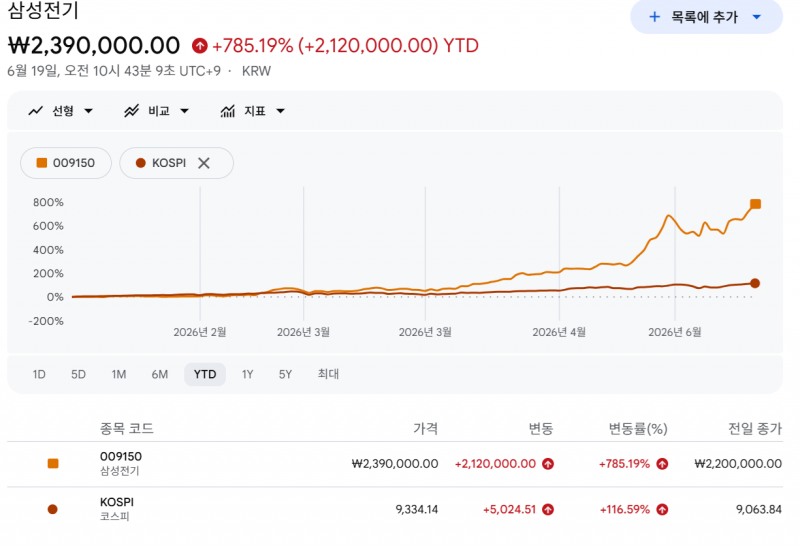Image resolution: width=800 pixels, height=546 pixels.
Task: Click the 삼성전기 name under 009150 in the table
Action: point(119,471)
